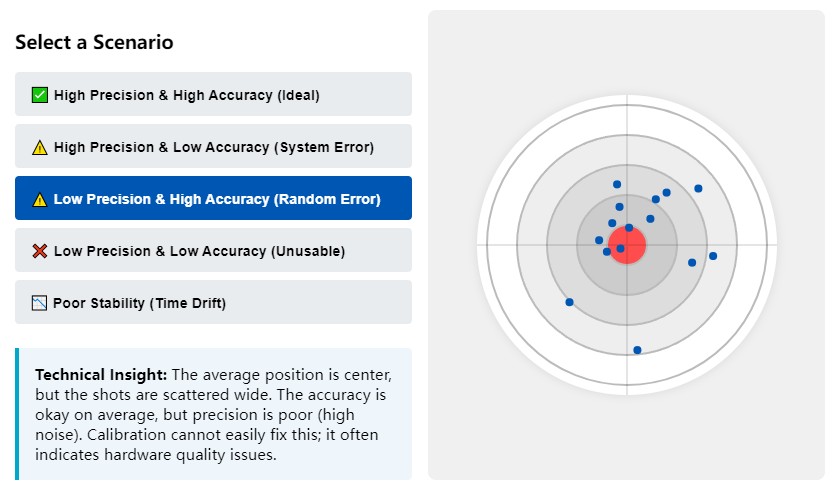
Task: Click the bold Technical Insight label
Action: coord(101,375)
